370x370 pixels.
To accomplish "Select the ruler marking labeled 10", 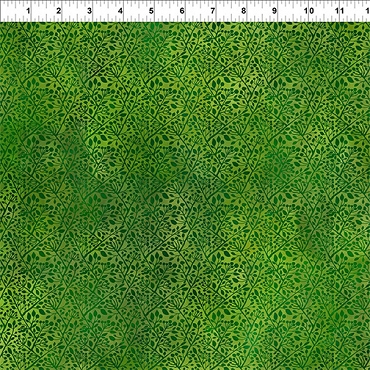I will [x=309, y=11].
